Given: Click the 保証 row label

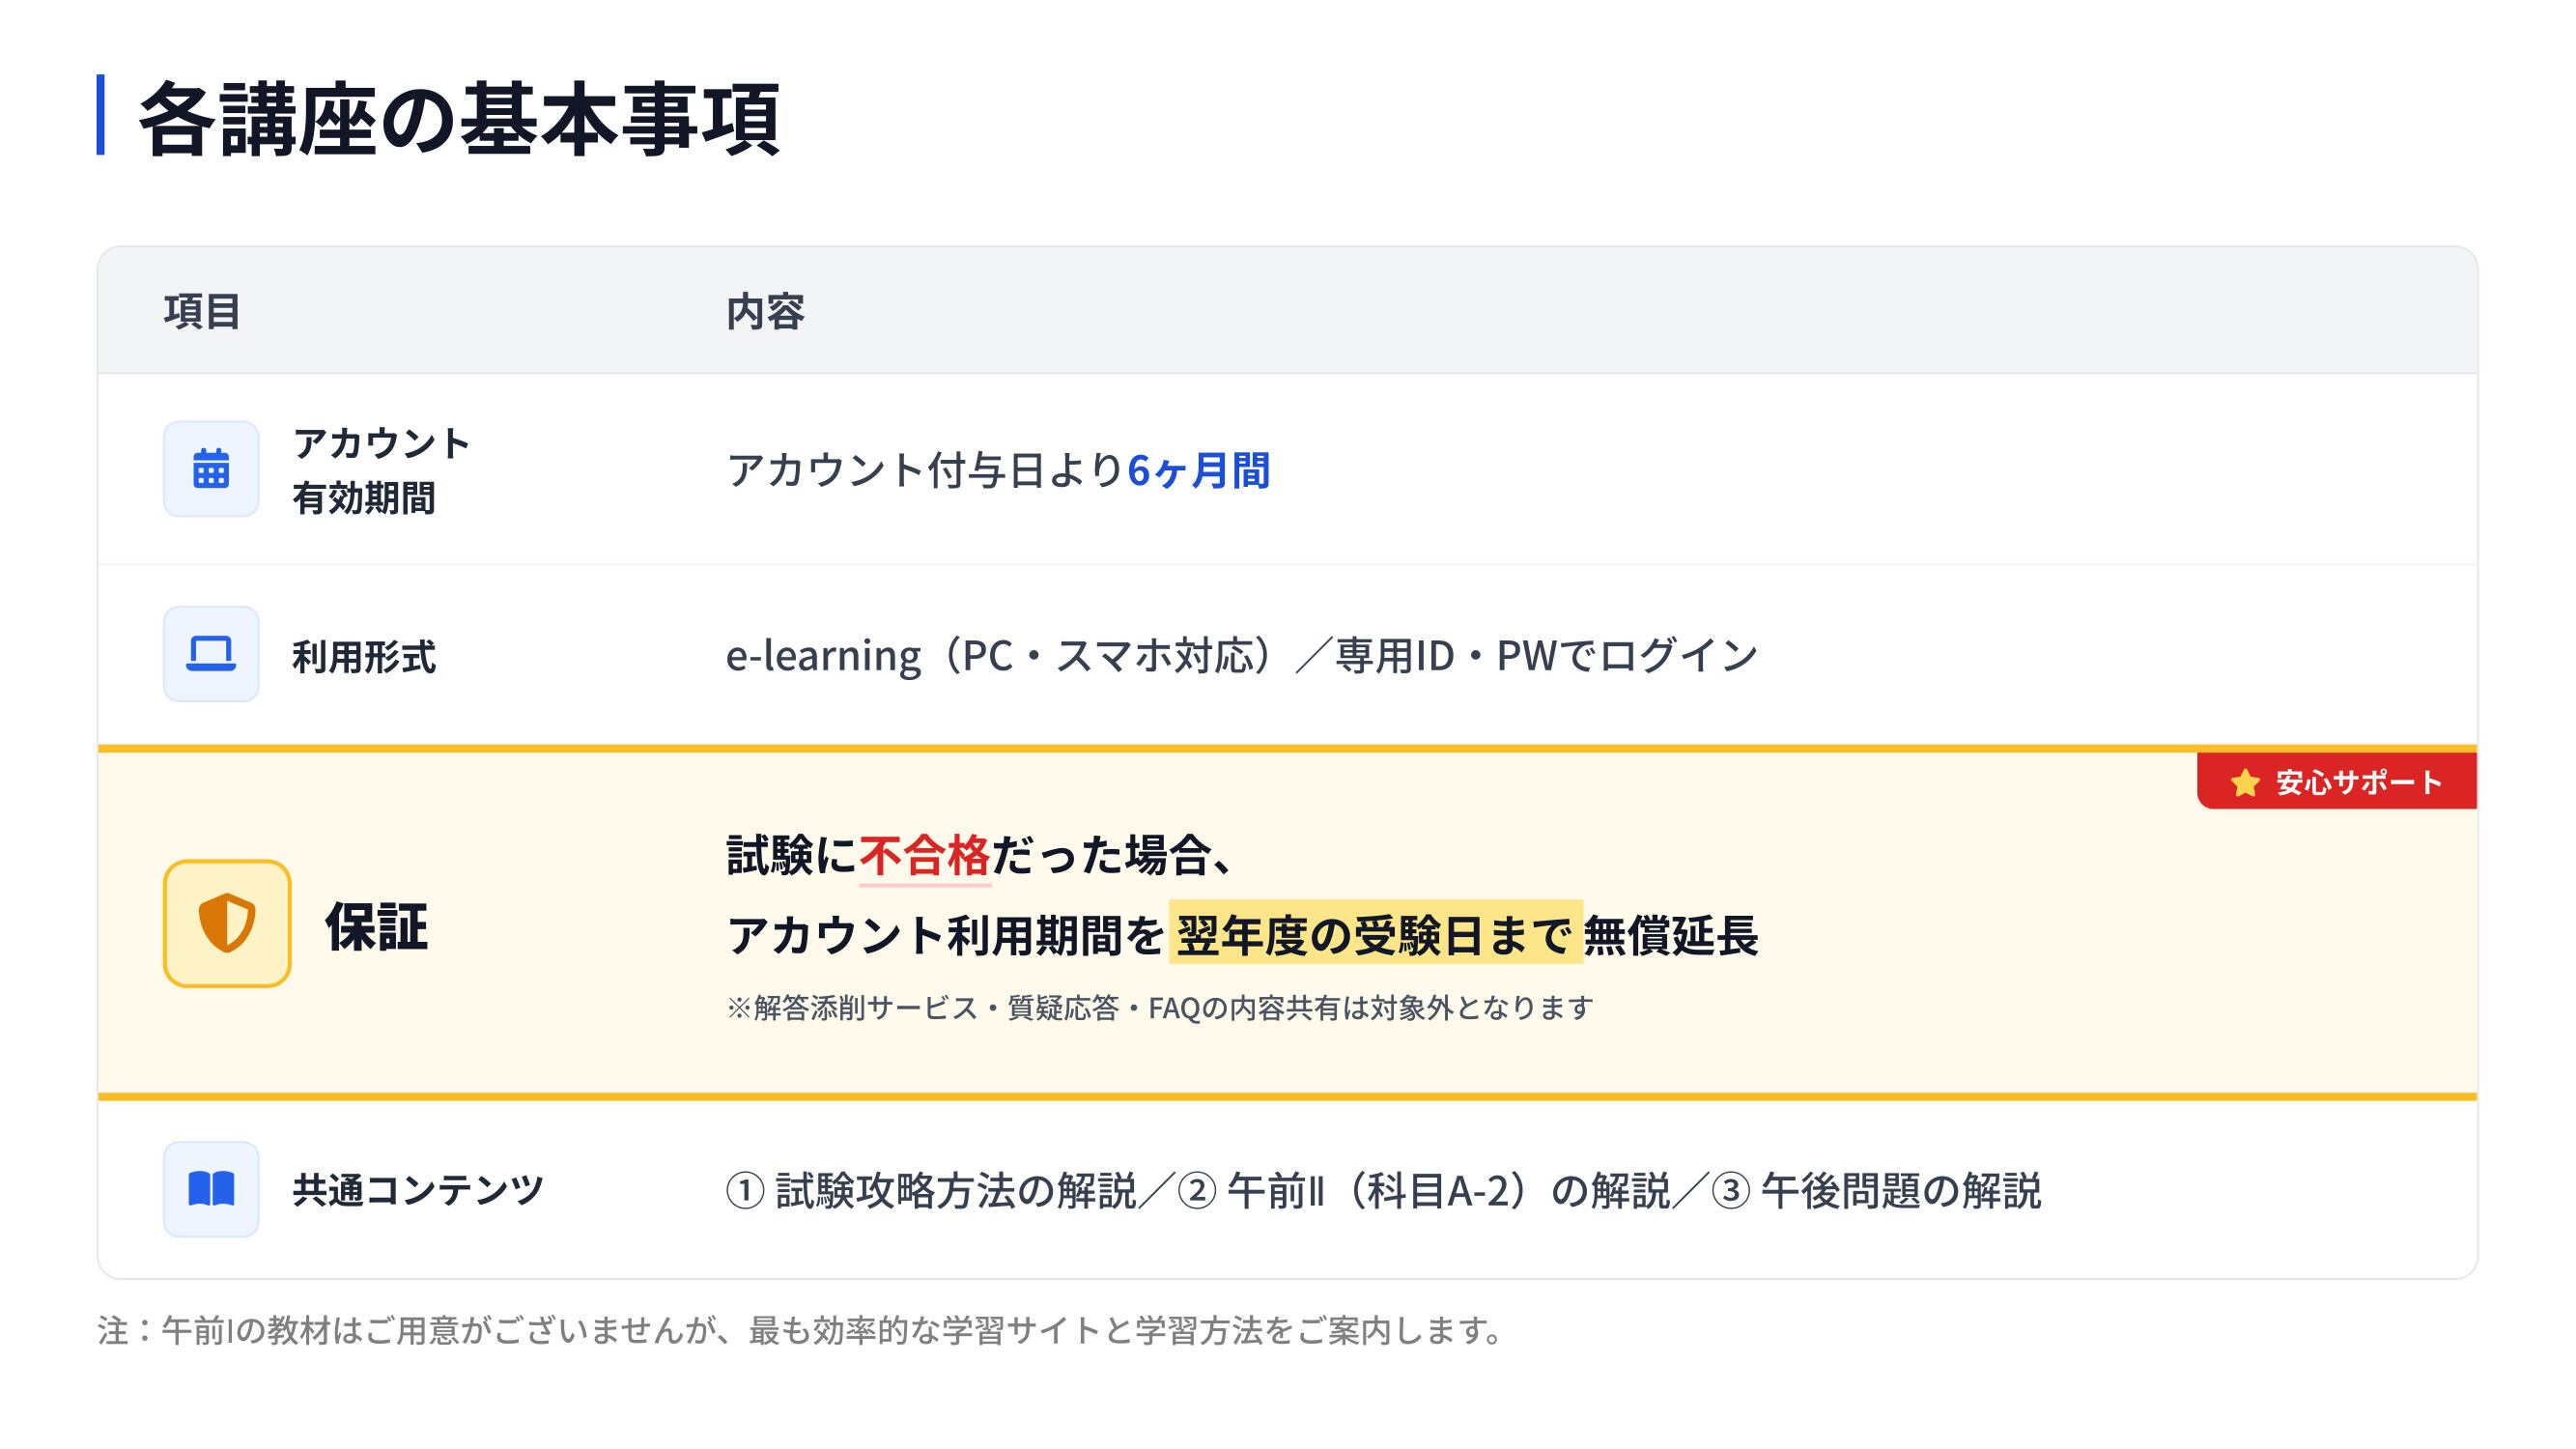Looking at the screenshot, I should [x=376, y=926].
